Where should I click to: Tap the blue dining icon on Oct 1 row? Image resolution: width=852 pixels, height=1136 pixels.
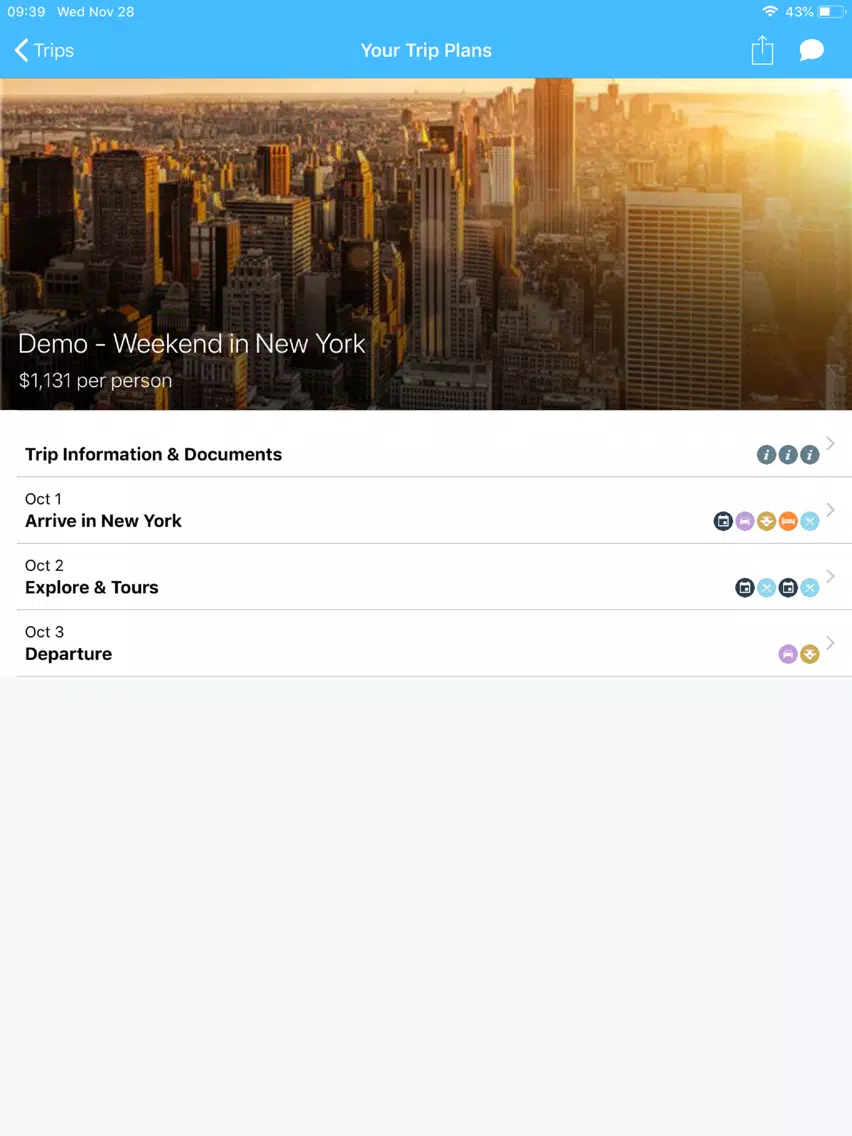[810, 521]
